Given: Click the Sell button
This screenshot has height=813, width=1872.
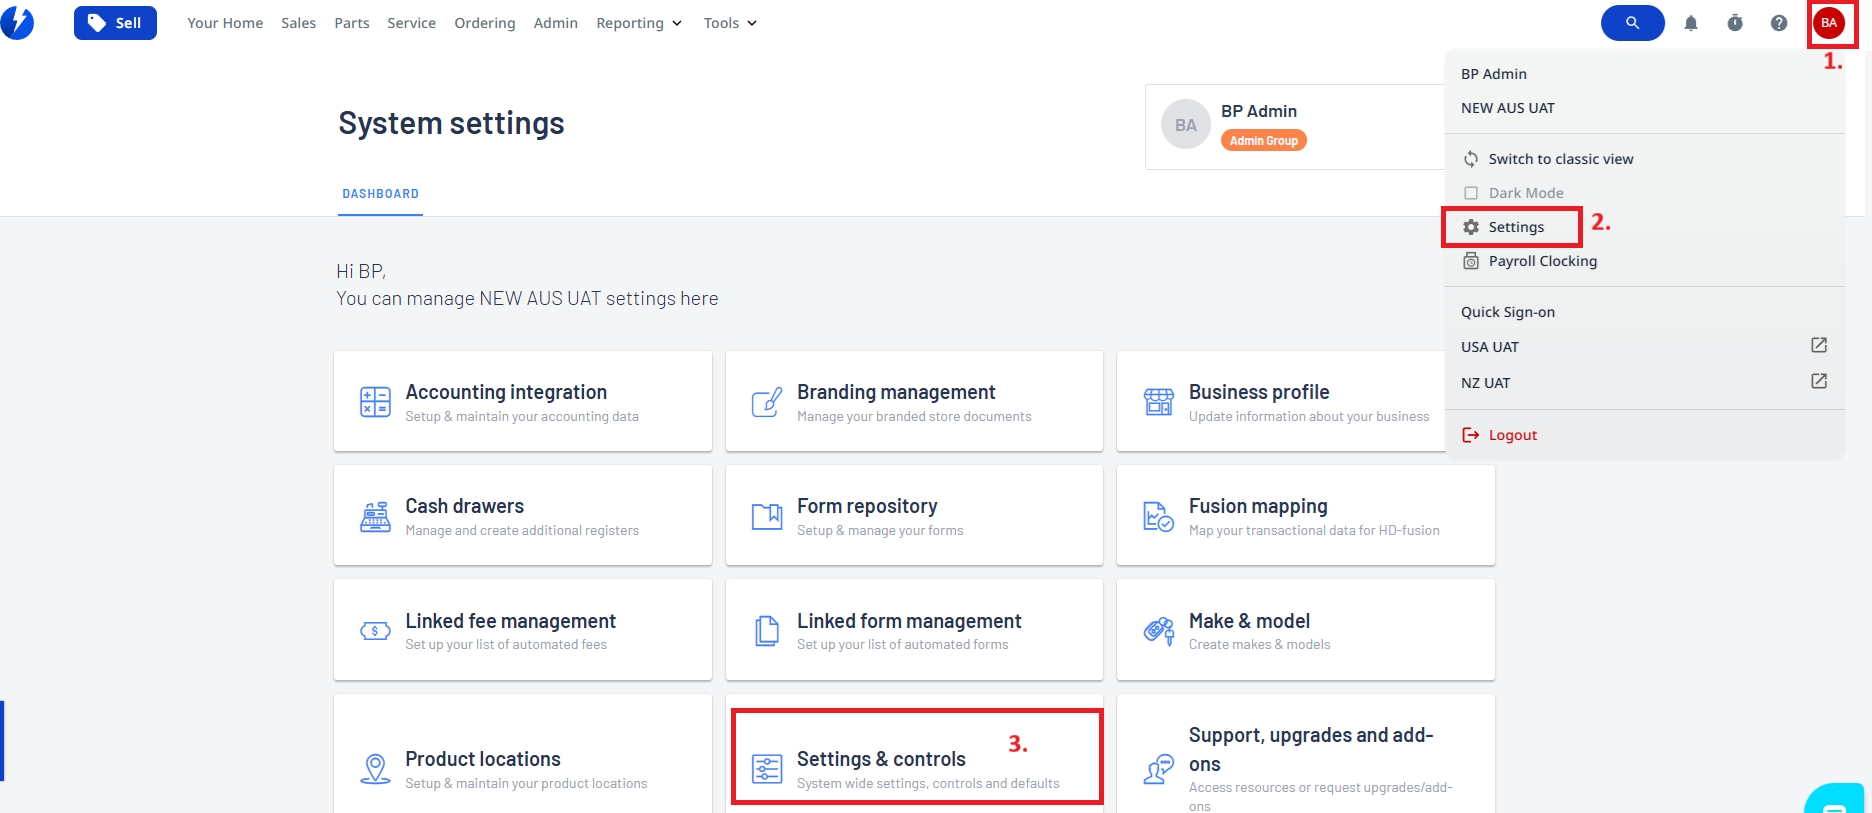Looking at the screenshot, I should click(115, 23).
